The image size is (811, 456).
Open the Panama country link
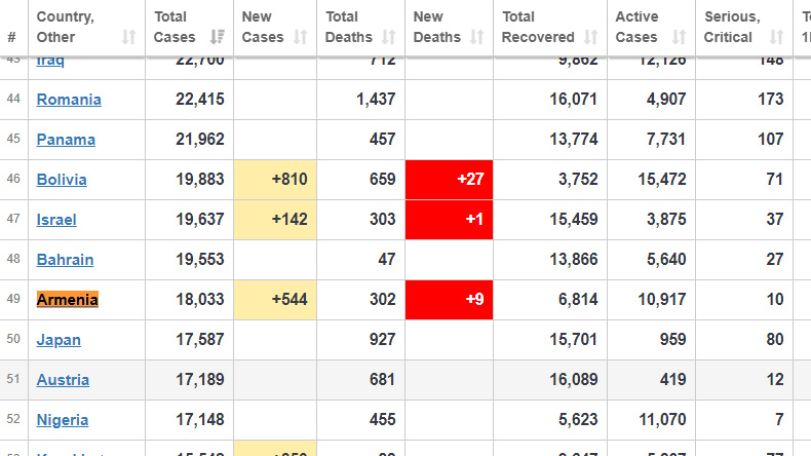[66, 140]
